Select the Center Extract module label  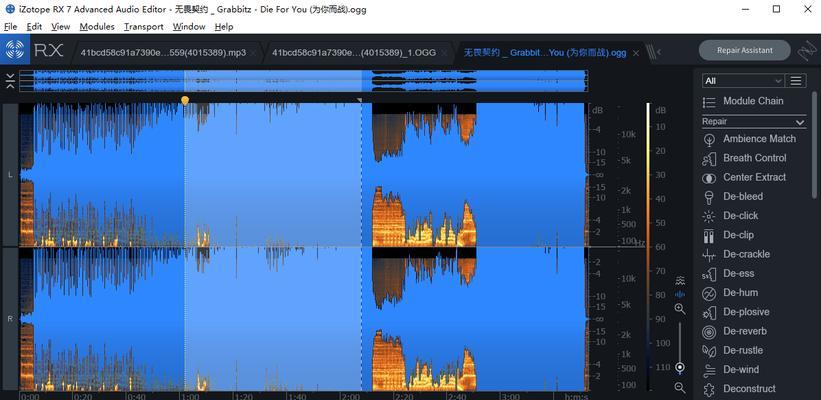tap(755, 177)
